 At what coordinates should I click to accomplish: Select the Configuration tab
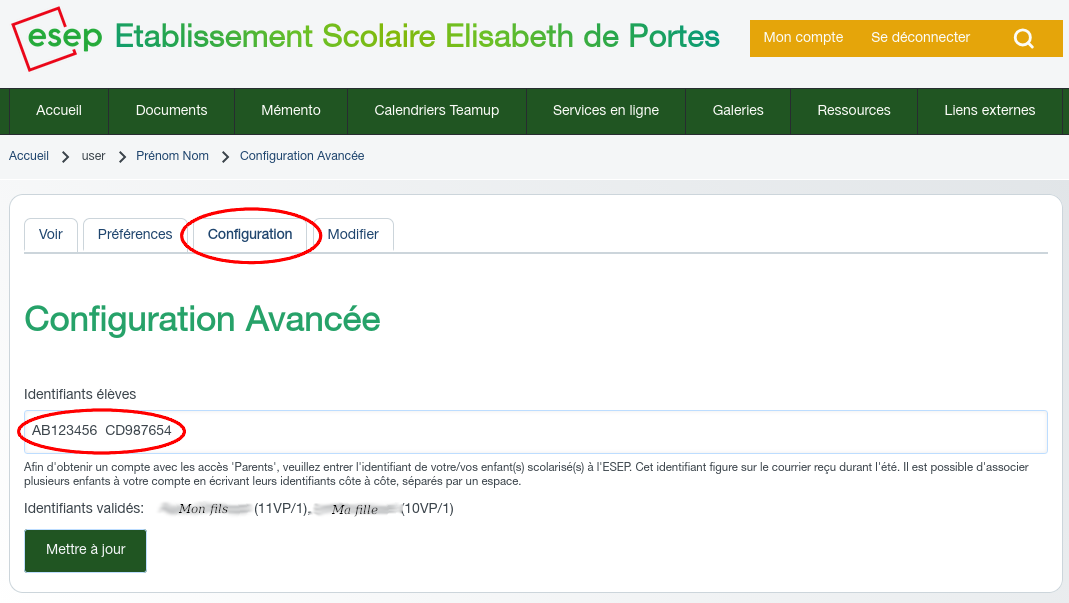tap(250, 235)
